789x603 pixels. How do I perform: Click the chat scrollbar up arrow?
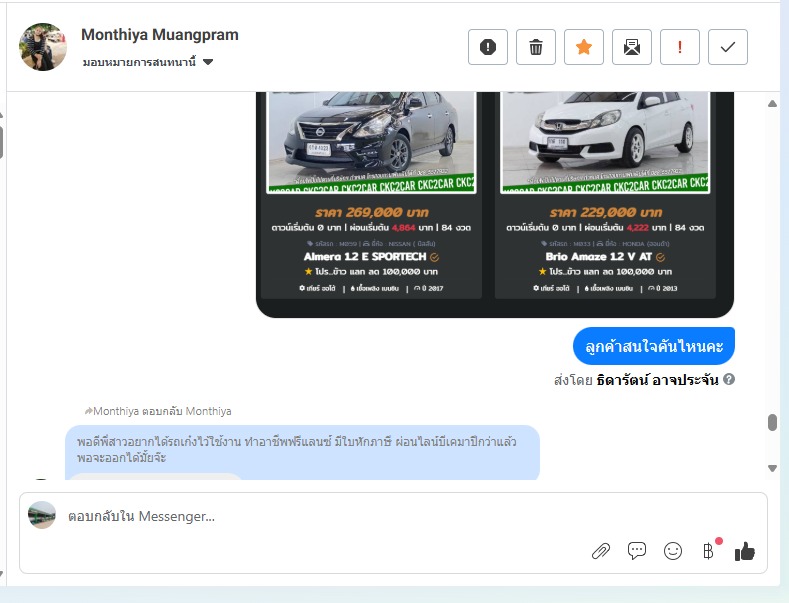point(772,104)
